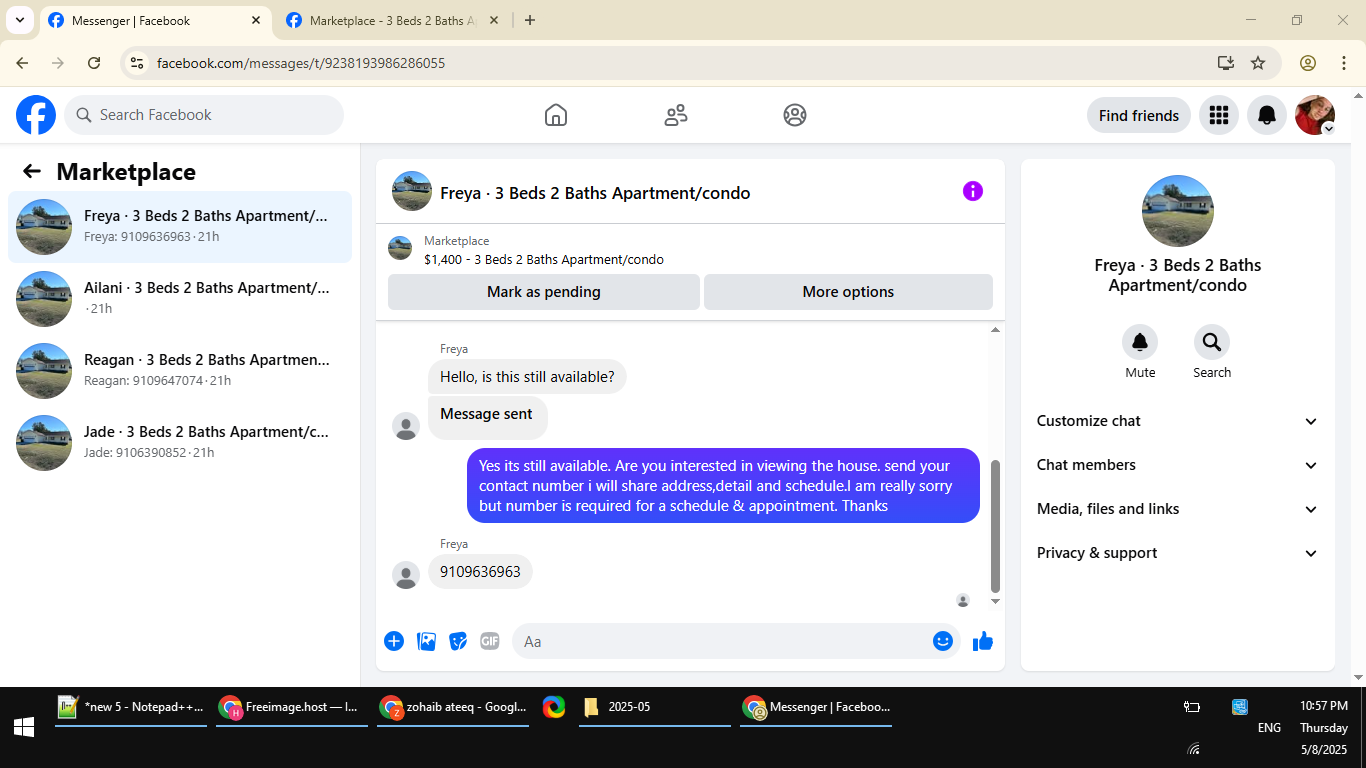1366x768 pixels.
Task: Click the "Hello, is this still available?" message
Action: point(527,377)
